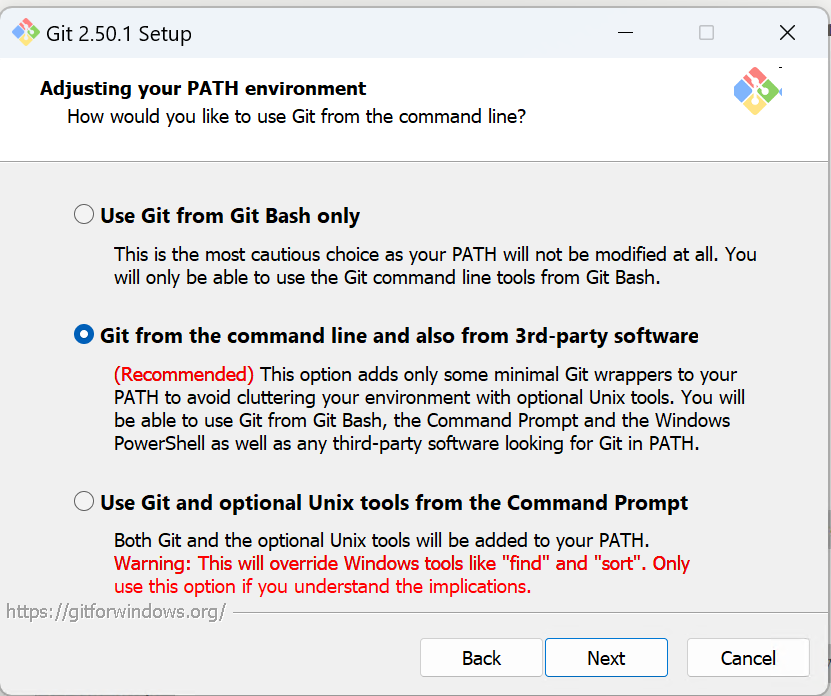The width and height of the screenshot is (831, 696).
Task: Click the red '(Recommended)' text
Action: point(184,375)
